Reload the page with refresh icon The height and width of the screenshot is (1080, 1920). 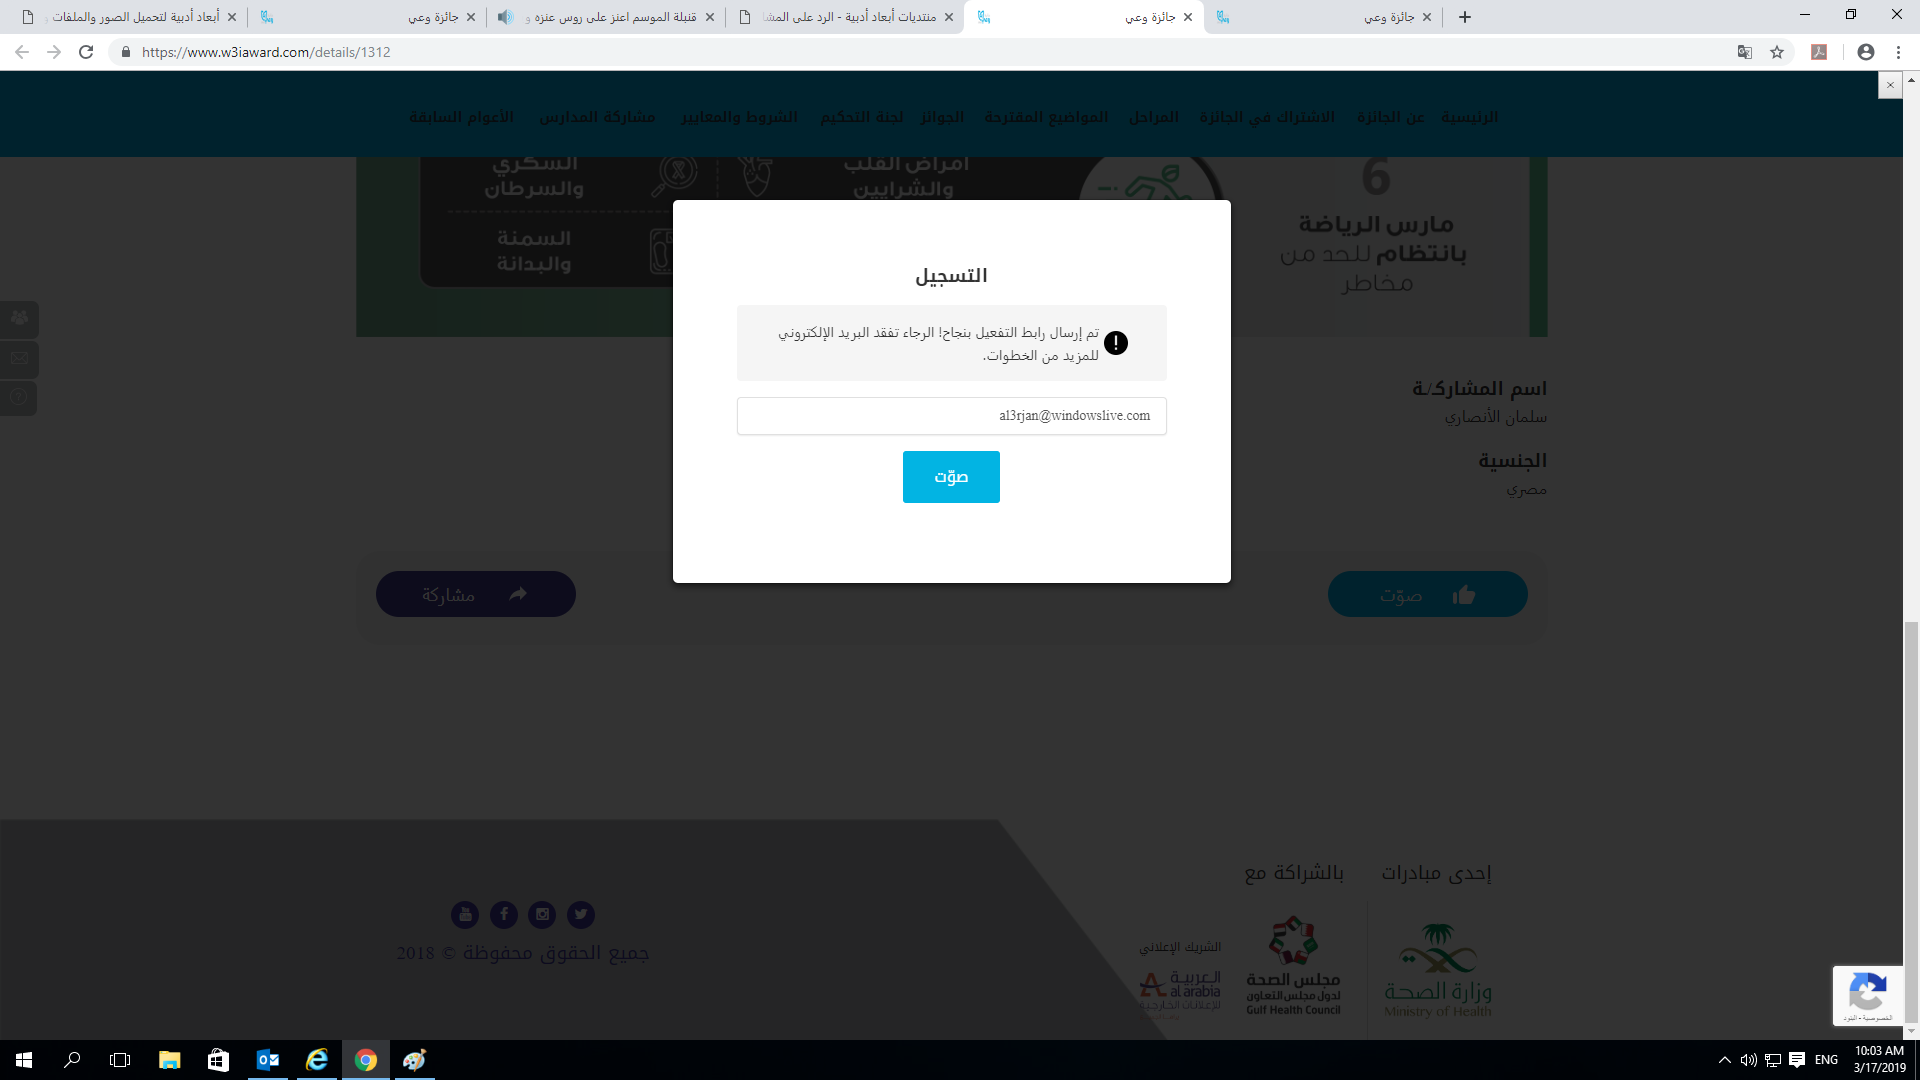(86, 52)
